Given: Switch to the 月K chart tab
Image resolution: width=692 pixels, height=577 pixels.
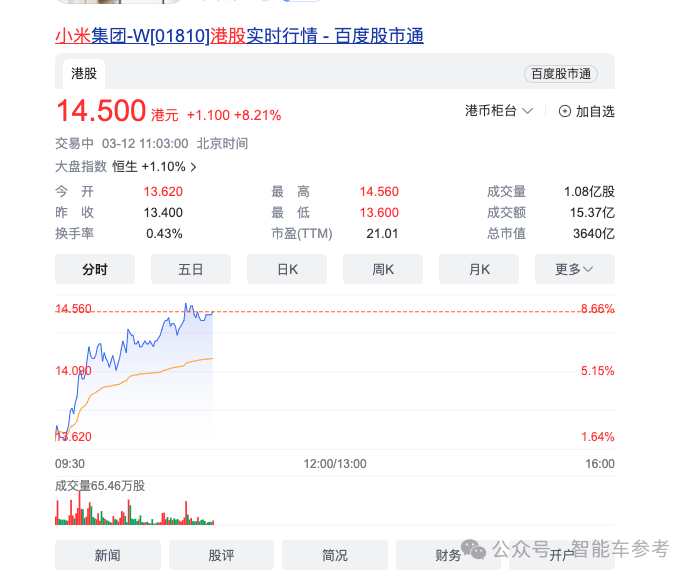Looking at the screenshot, I should (479, 269).
